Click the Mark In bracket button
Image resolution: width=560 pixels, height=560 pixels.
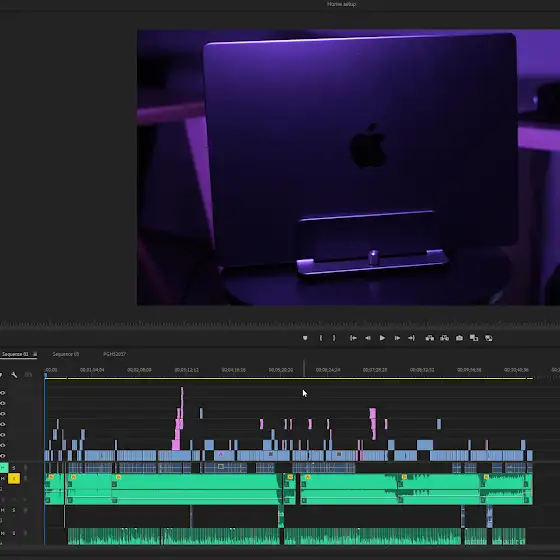[x=321, y=338]
